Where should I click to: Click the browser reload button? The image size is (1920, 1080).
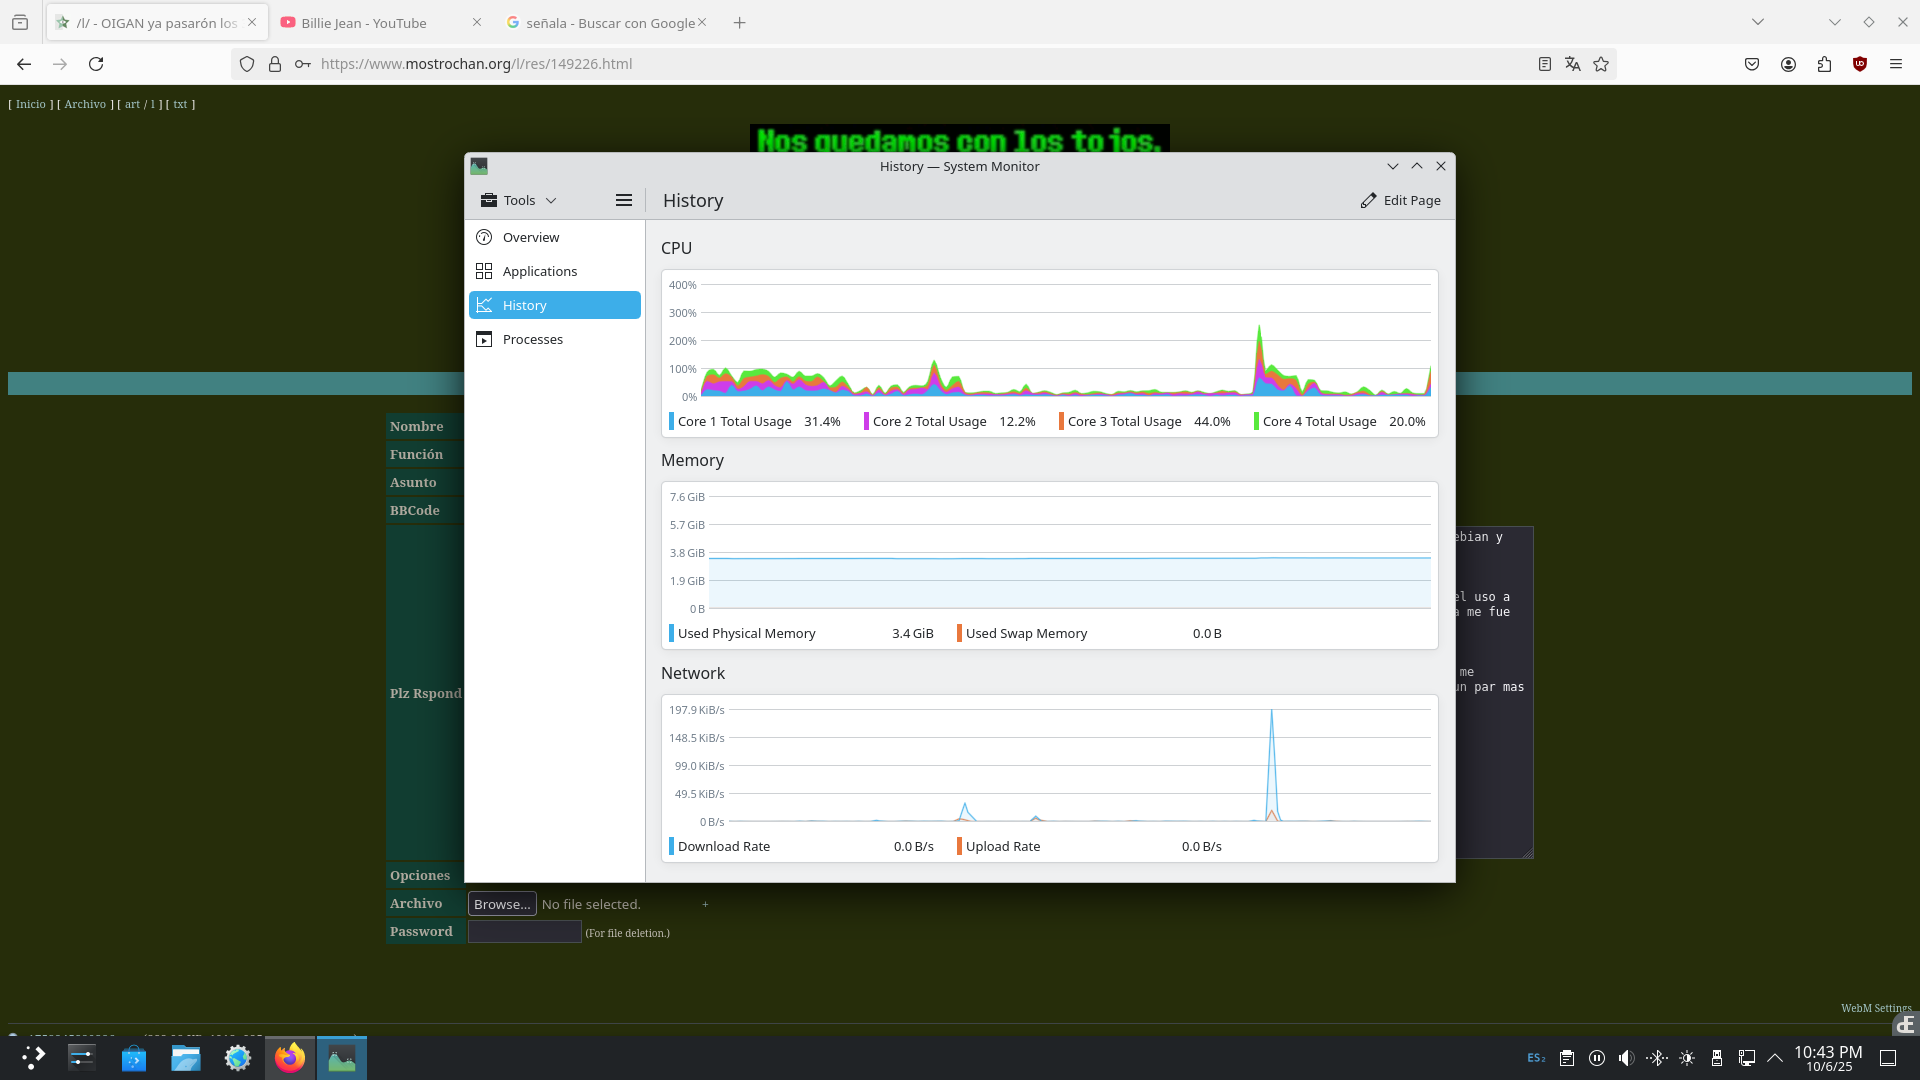[96, 64]
